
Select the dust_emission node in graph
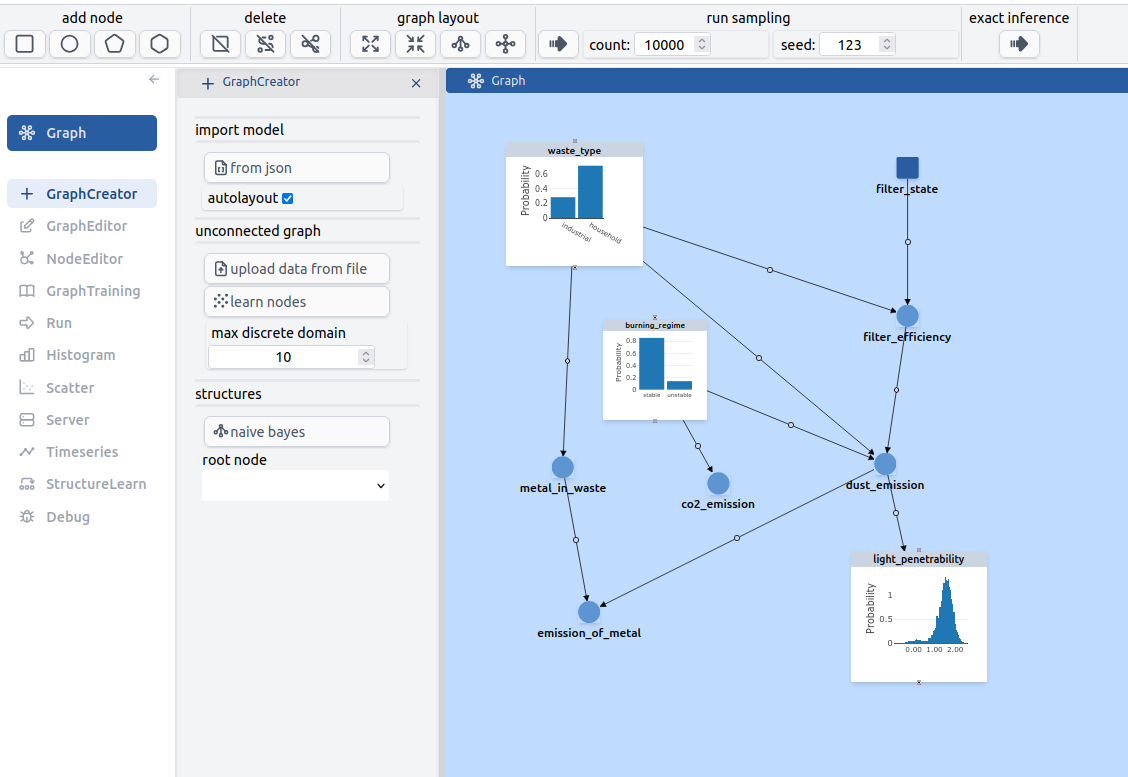(885, 464)
